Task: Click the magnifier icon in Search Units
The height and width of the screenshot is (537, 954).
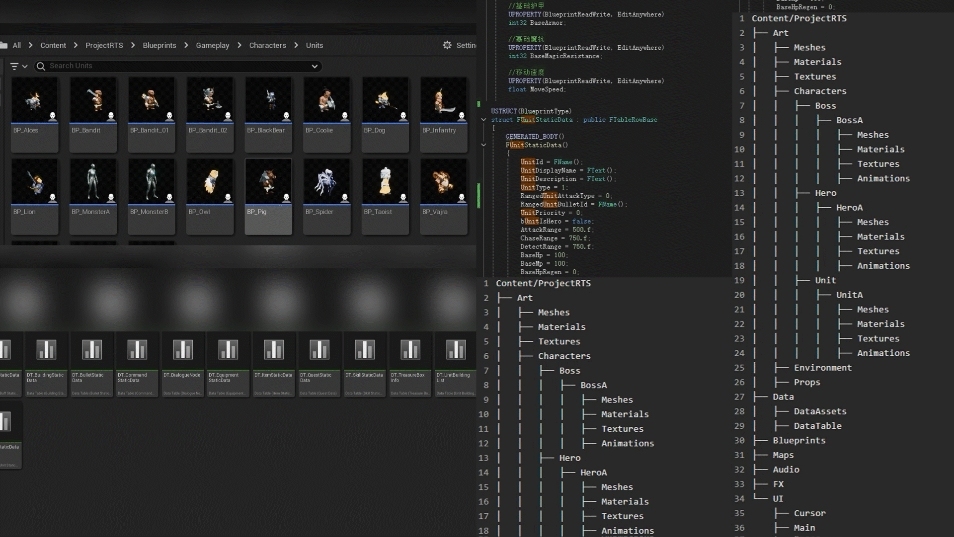Action: tap(41, 66)
